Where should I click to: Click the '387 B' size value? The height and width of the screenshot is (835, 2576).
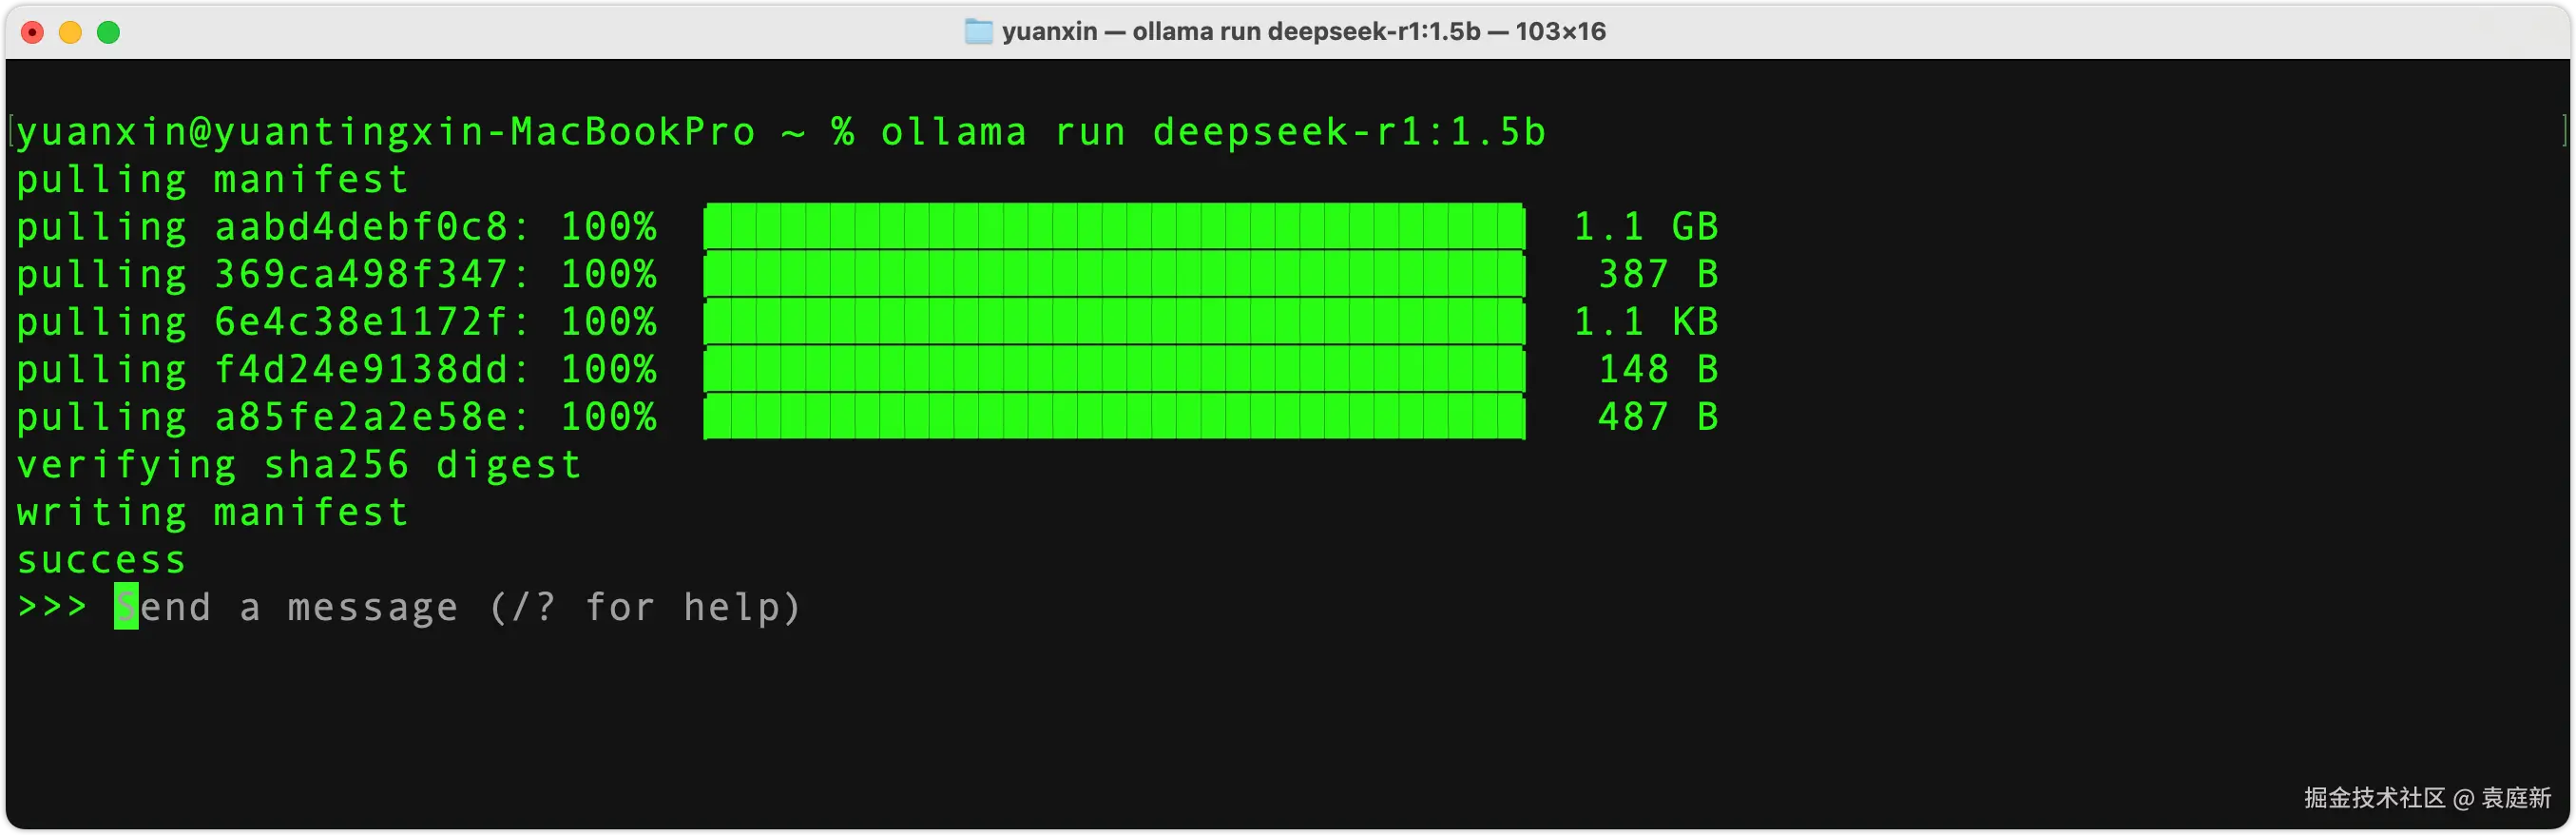coord(1658,274)
